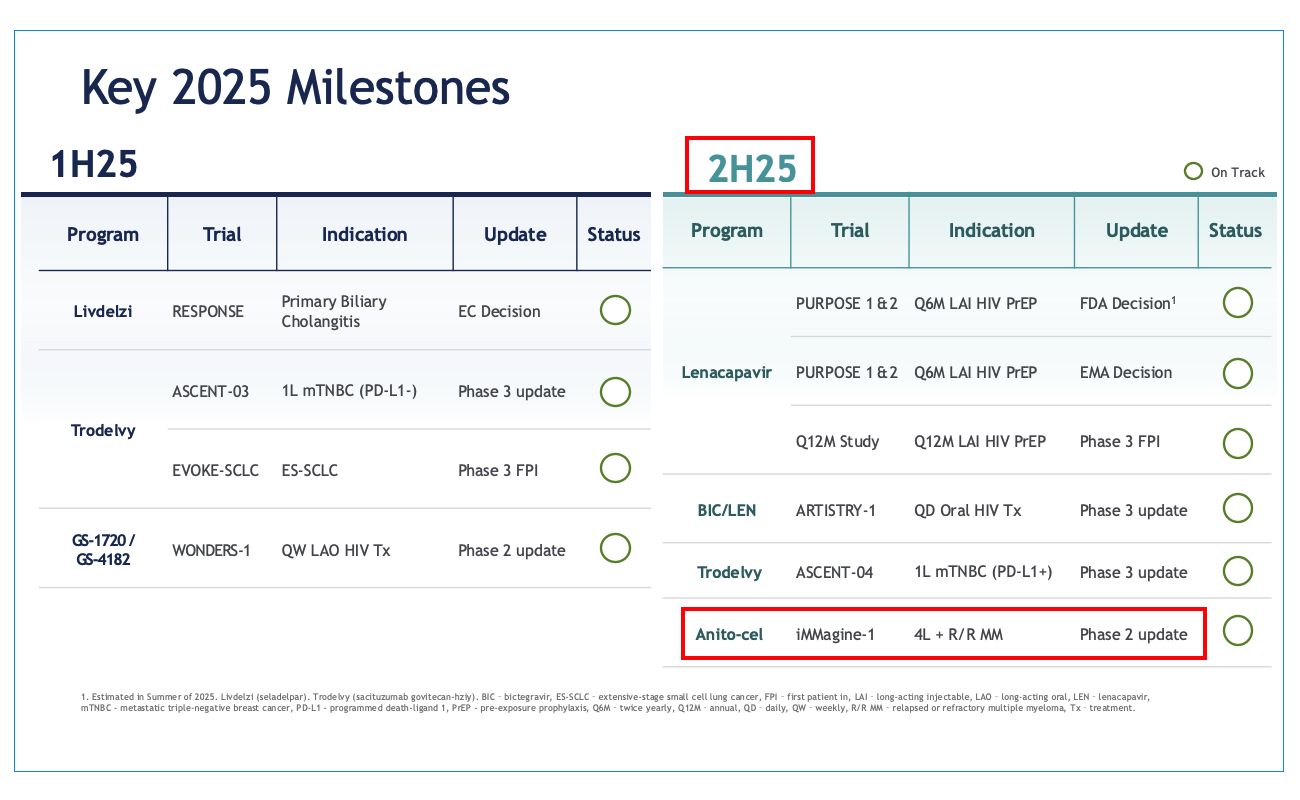Viewport: 1300px width, 800px height.
Task: Click "Phase 3 update" in the ASCENT-03 row
Action: pos(512,391)
